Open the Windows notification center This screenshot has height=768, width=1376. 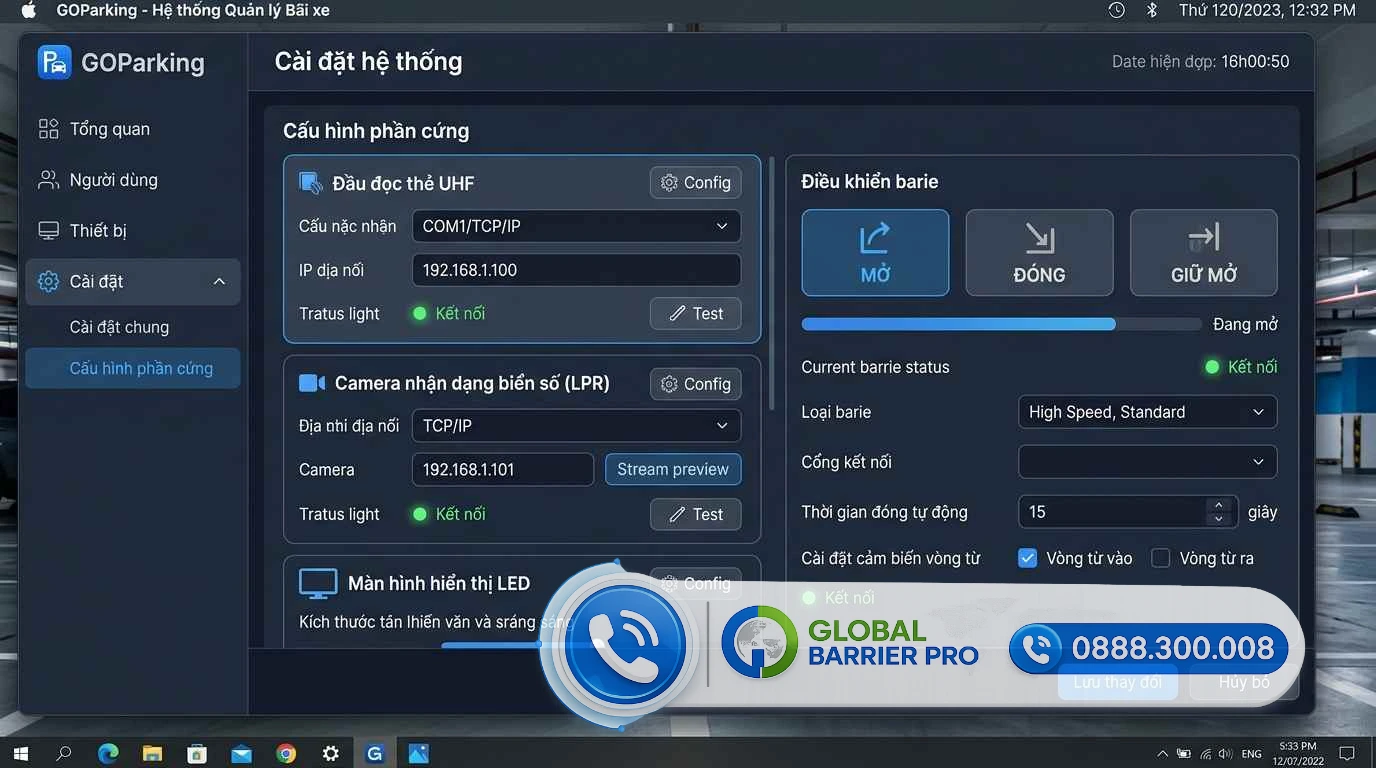1347,753
